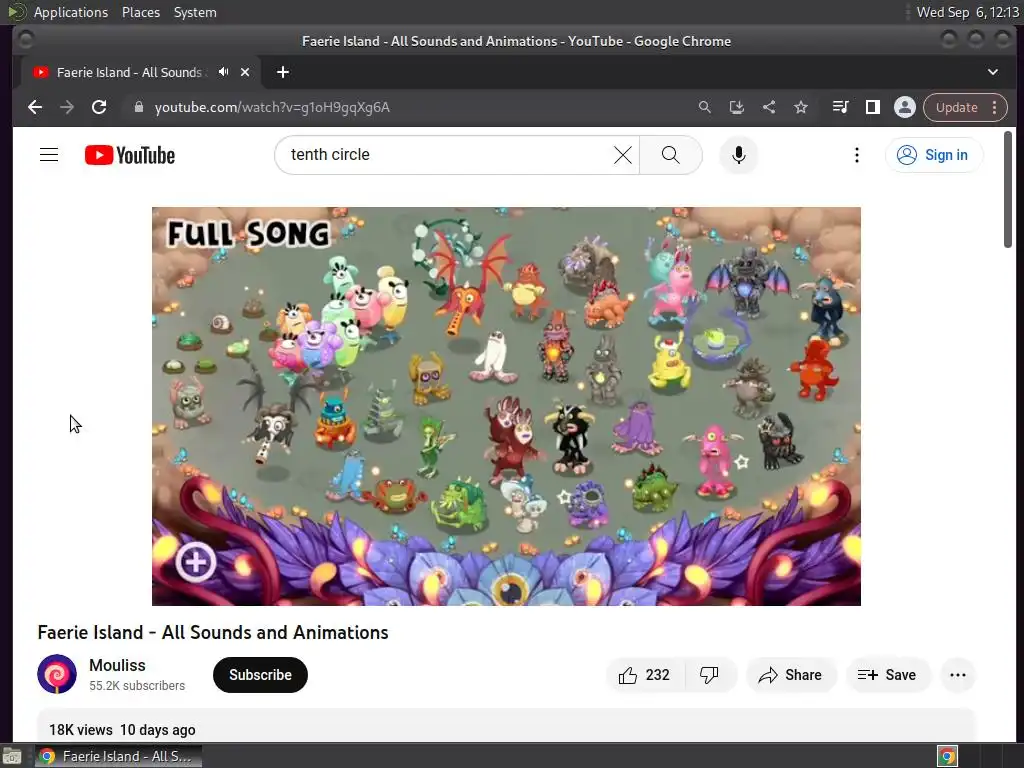Bookmark this tab with star icon
1024x768 pixels.
(x=801, y=107)
